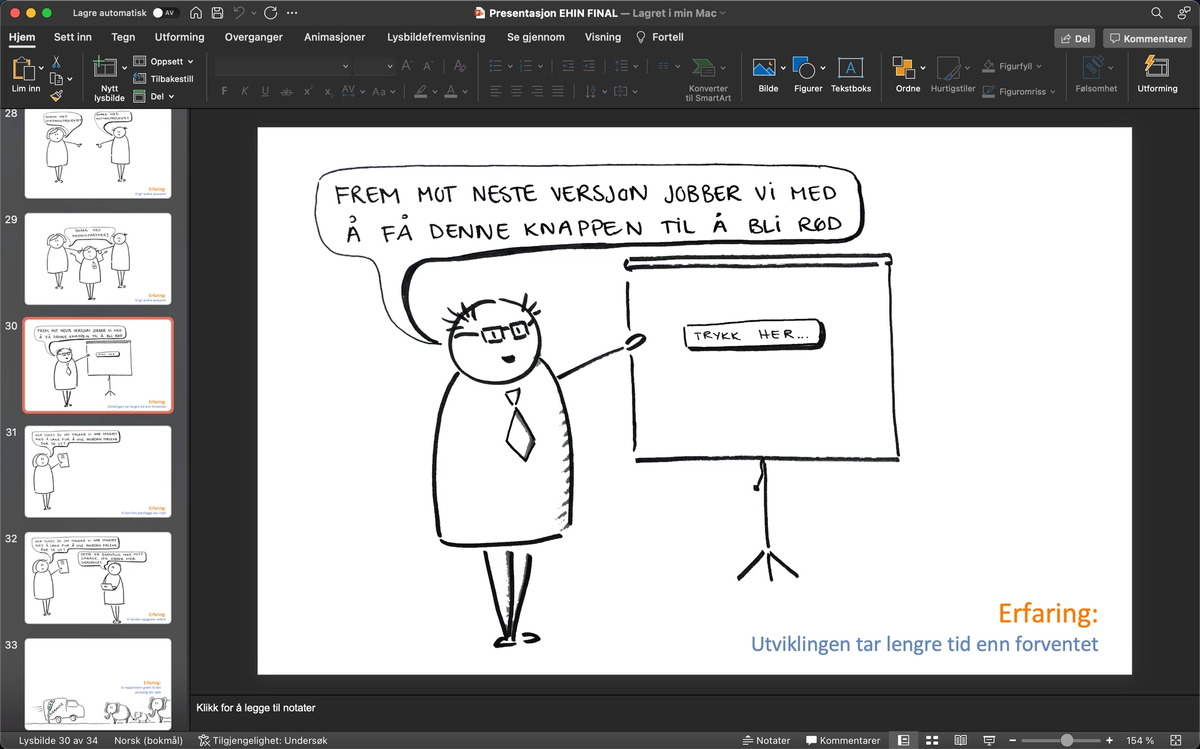Paste using the Lim inn clipboard icon
The image size is (1200, 749).
[25, 69]
